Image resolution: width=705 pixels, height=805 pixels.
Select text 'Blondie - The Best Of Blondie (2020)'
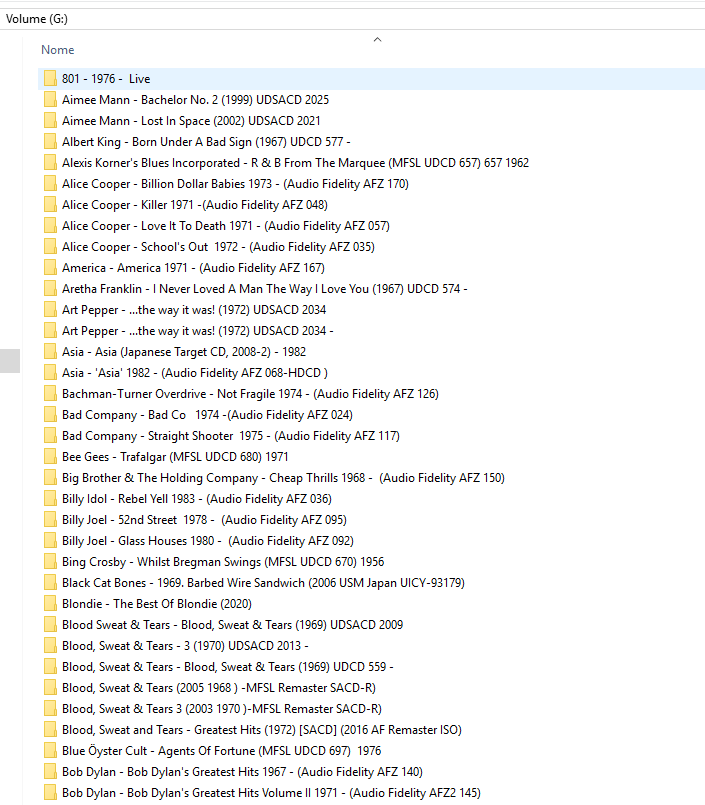pos(157,604)
